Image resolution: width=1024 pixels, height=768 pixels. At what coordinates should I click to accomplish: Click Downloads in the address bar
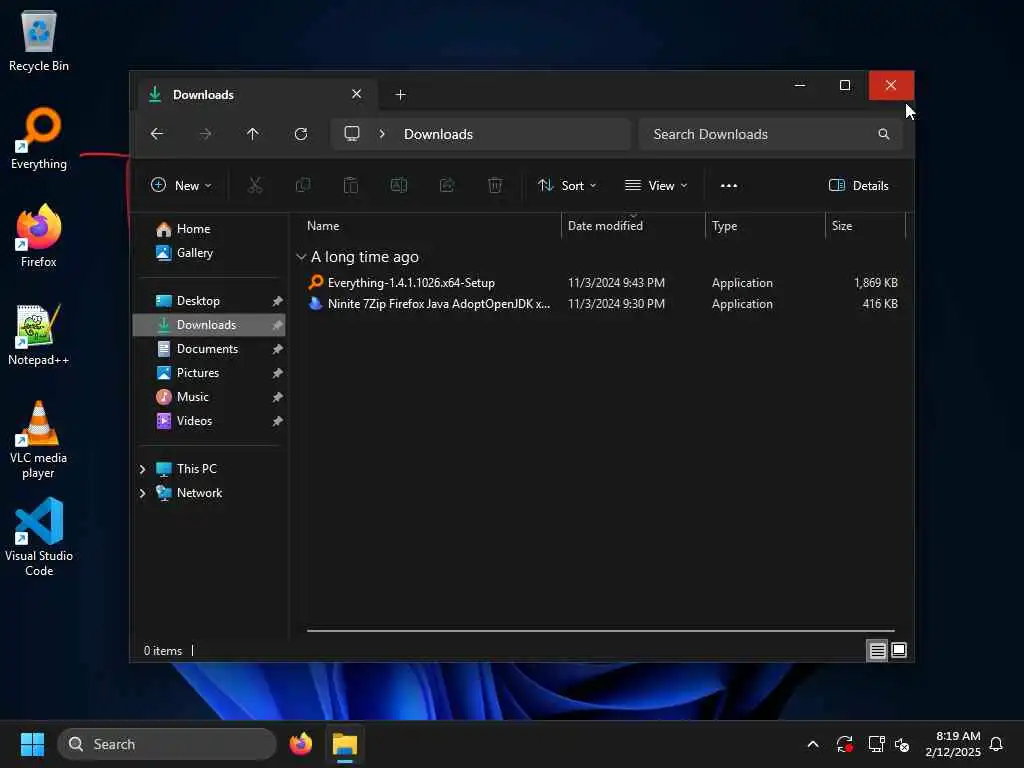(438, 134)
